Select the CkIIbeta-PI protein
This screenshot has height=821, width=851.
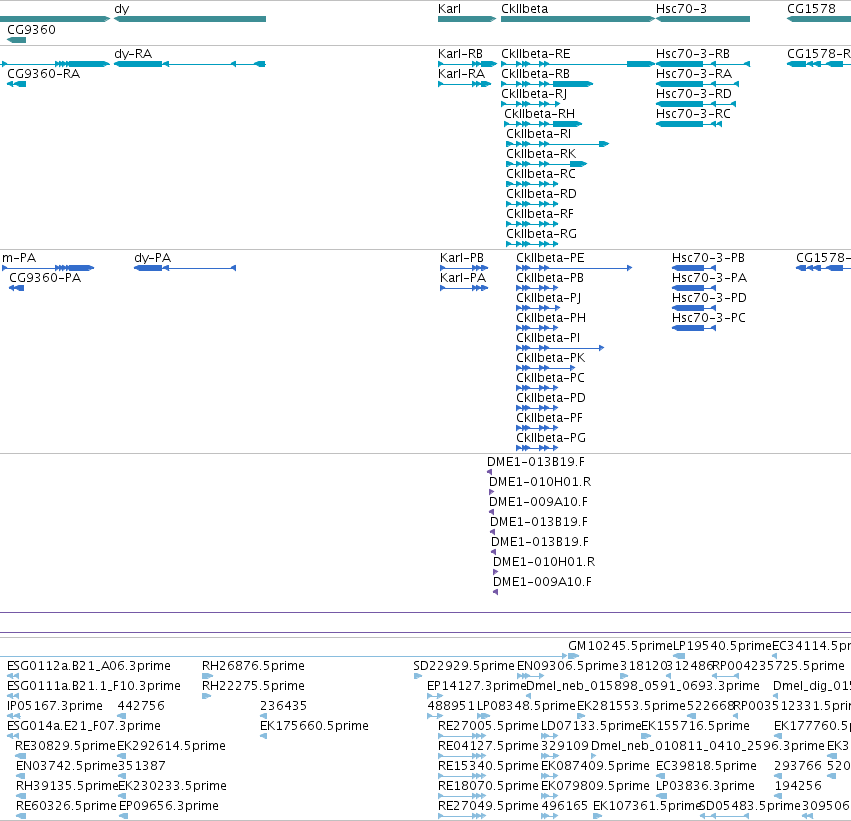tap(548, 338)
